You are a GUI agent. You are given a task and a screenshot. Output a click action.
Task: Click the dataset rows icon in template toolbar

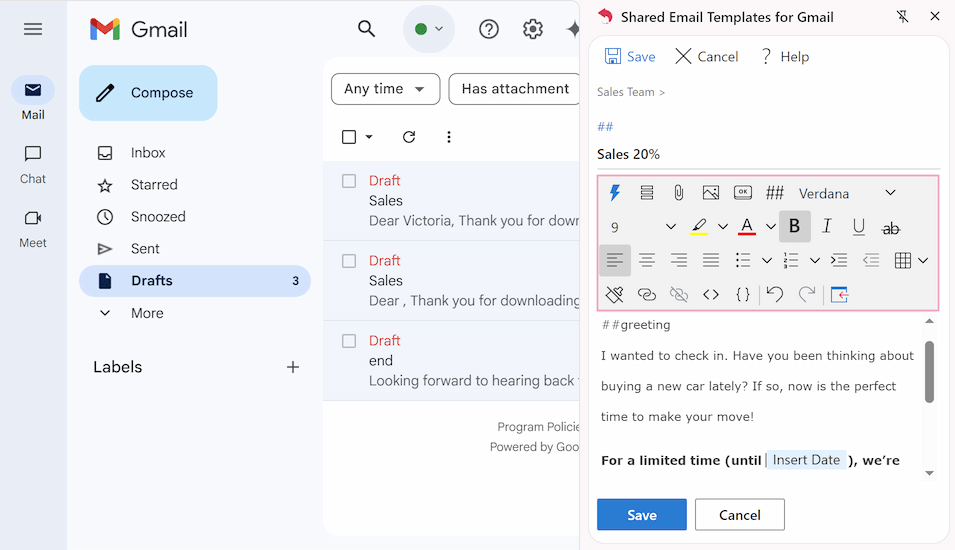[647, 193]
